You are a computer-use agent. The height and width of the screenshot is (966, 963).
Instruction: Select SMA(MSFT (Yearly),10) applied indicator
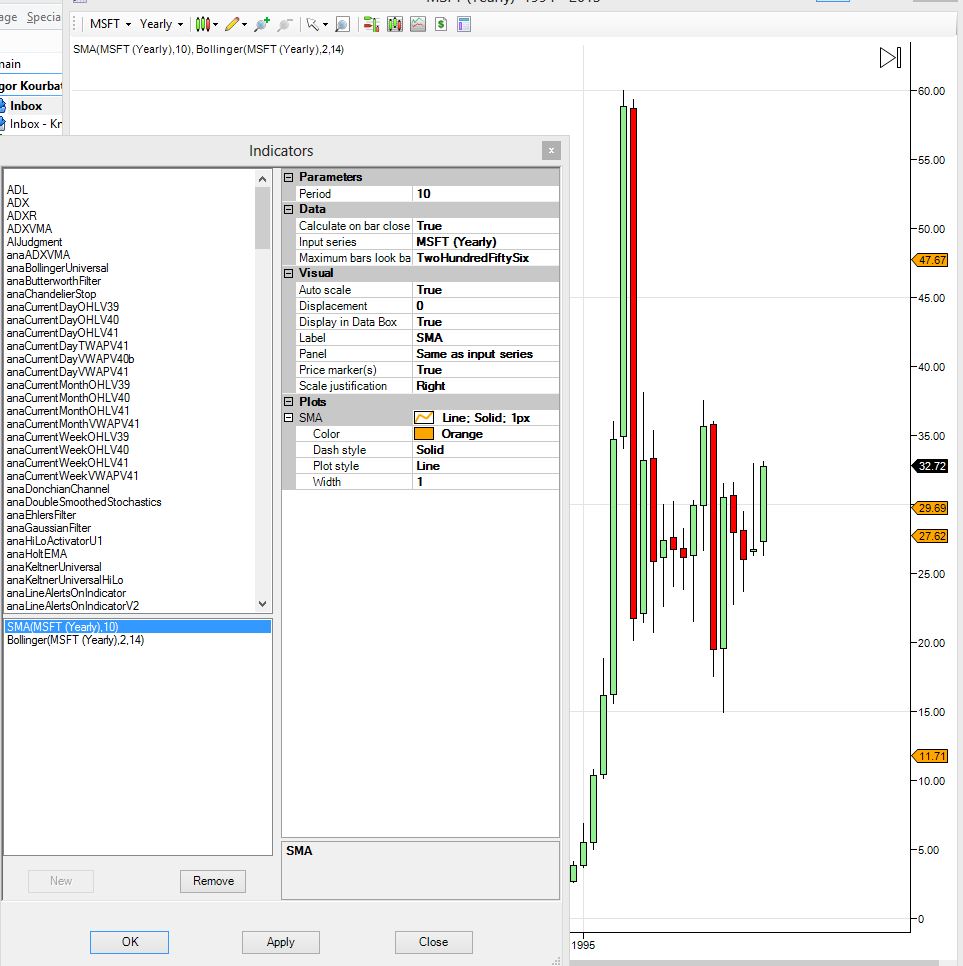[x=137, y=627]
